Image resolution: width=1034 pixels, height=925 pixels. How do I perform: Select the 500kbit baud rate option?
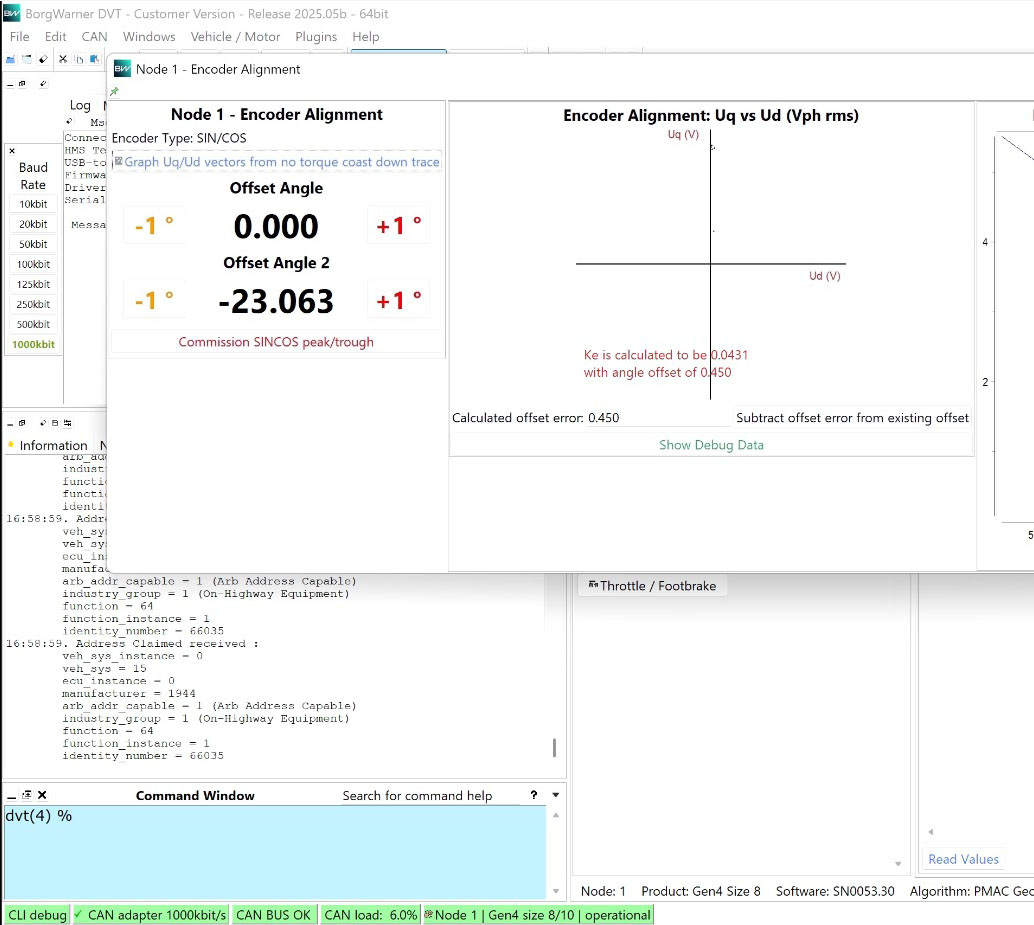point(33,324)
